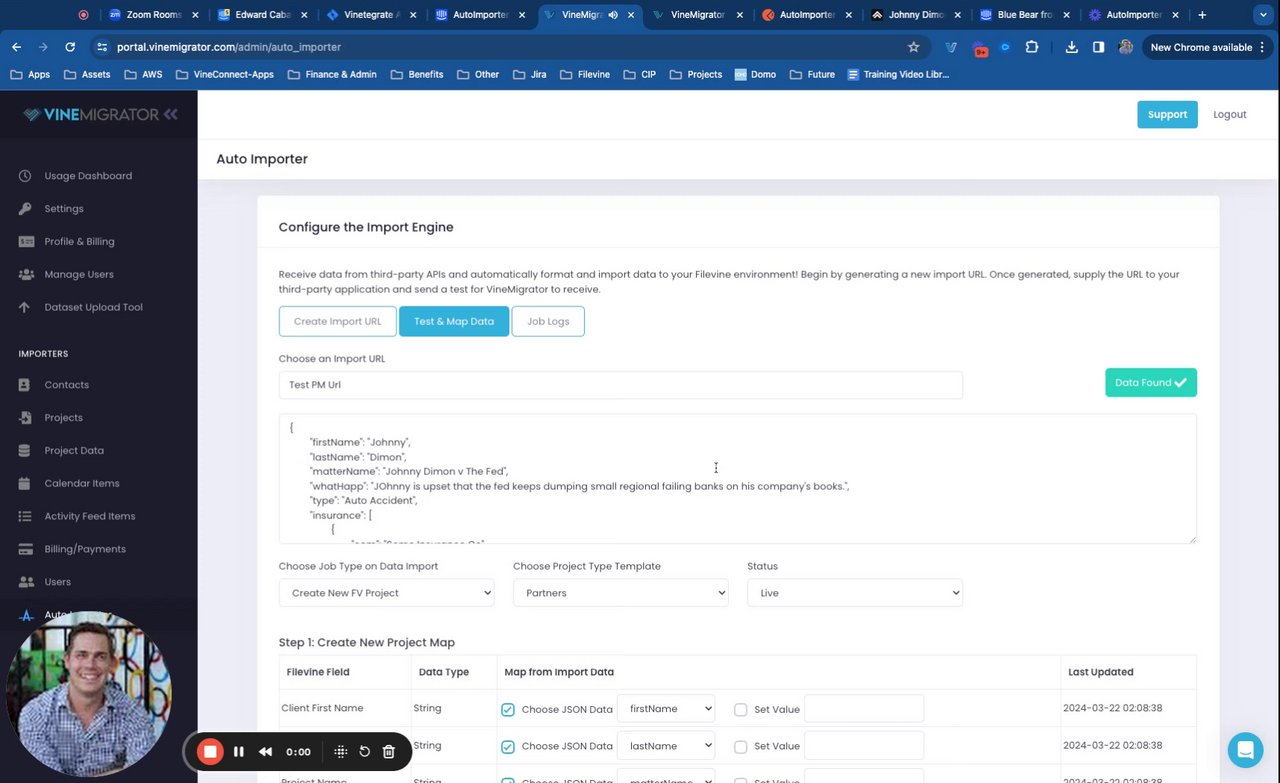This screenshot has height=783, width=1280.
Task: Click the Projects importer icon
Action: click(x=25, y=418)
